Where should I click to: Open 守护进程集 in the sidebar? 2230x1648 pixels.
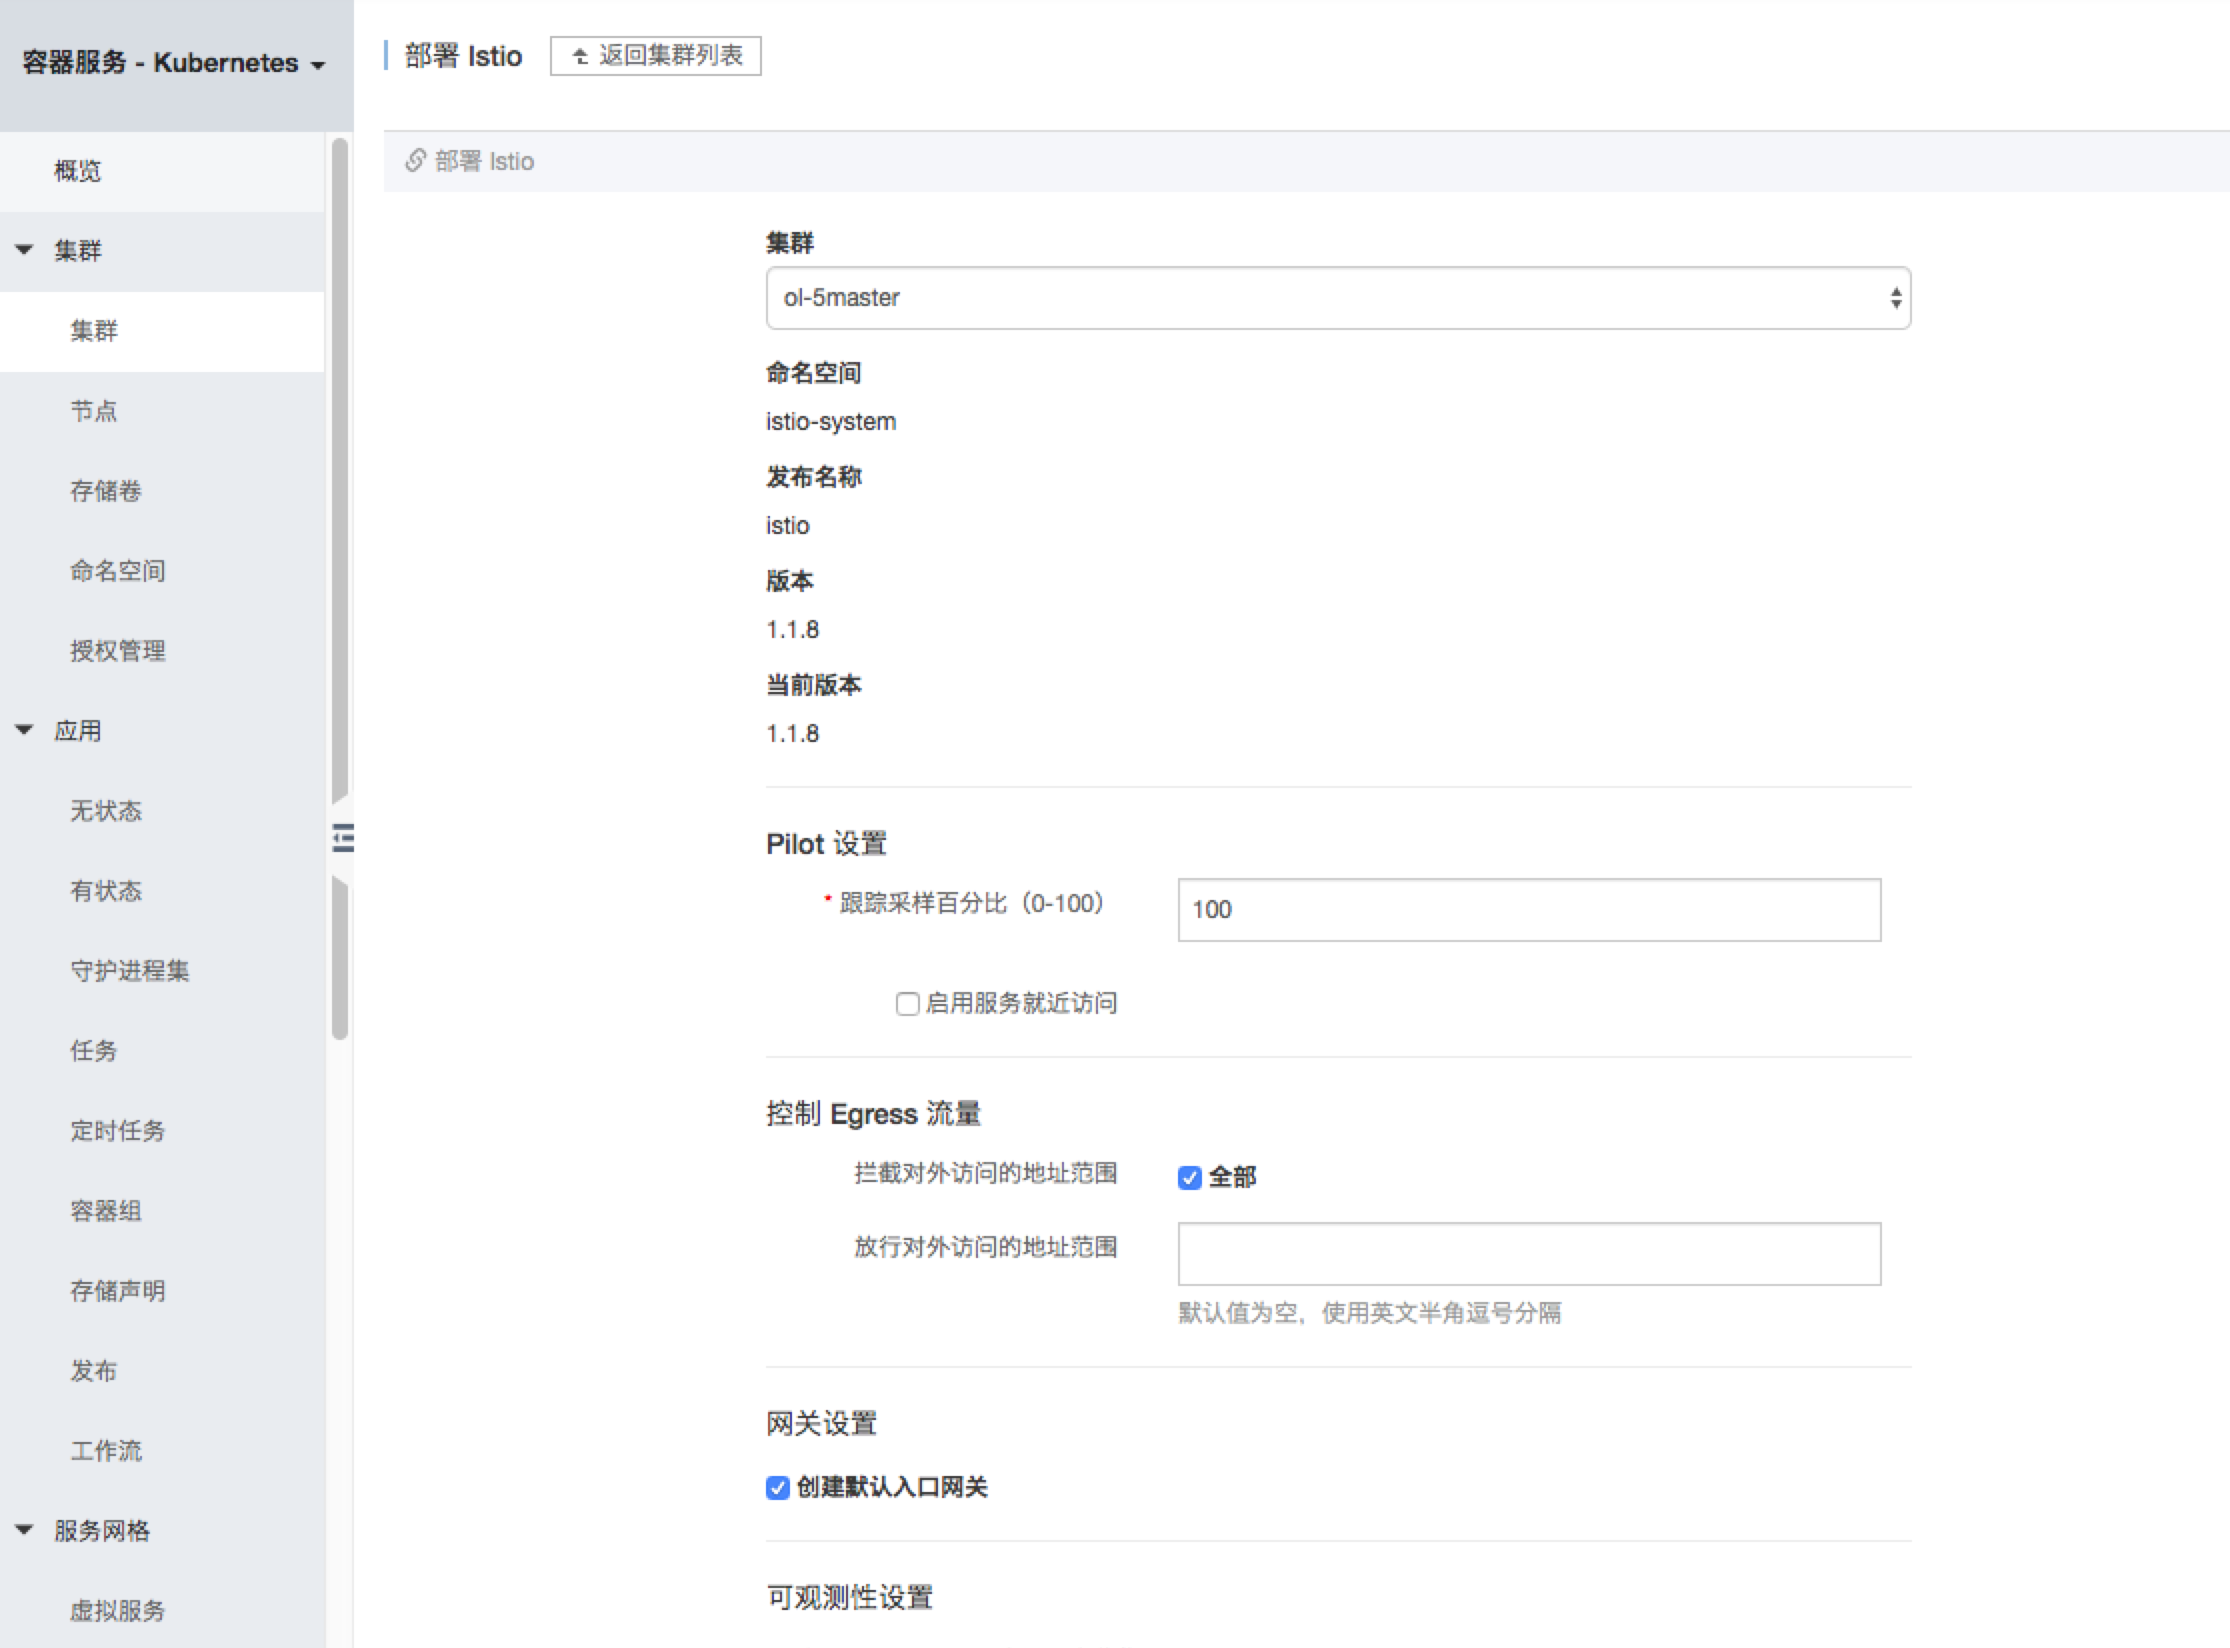[x=162, y=971]
